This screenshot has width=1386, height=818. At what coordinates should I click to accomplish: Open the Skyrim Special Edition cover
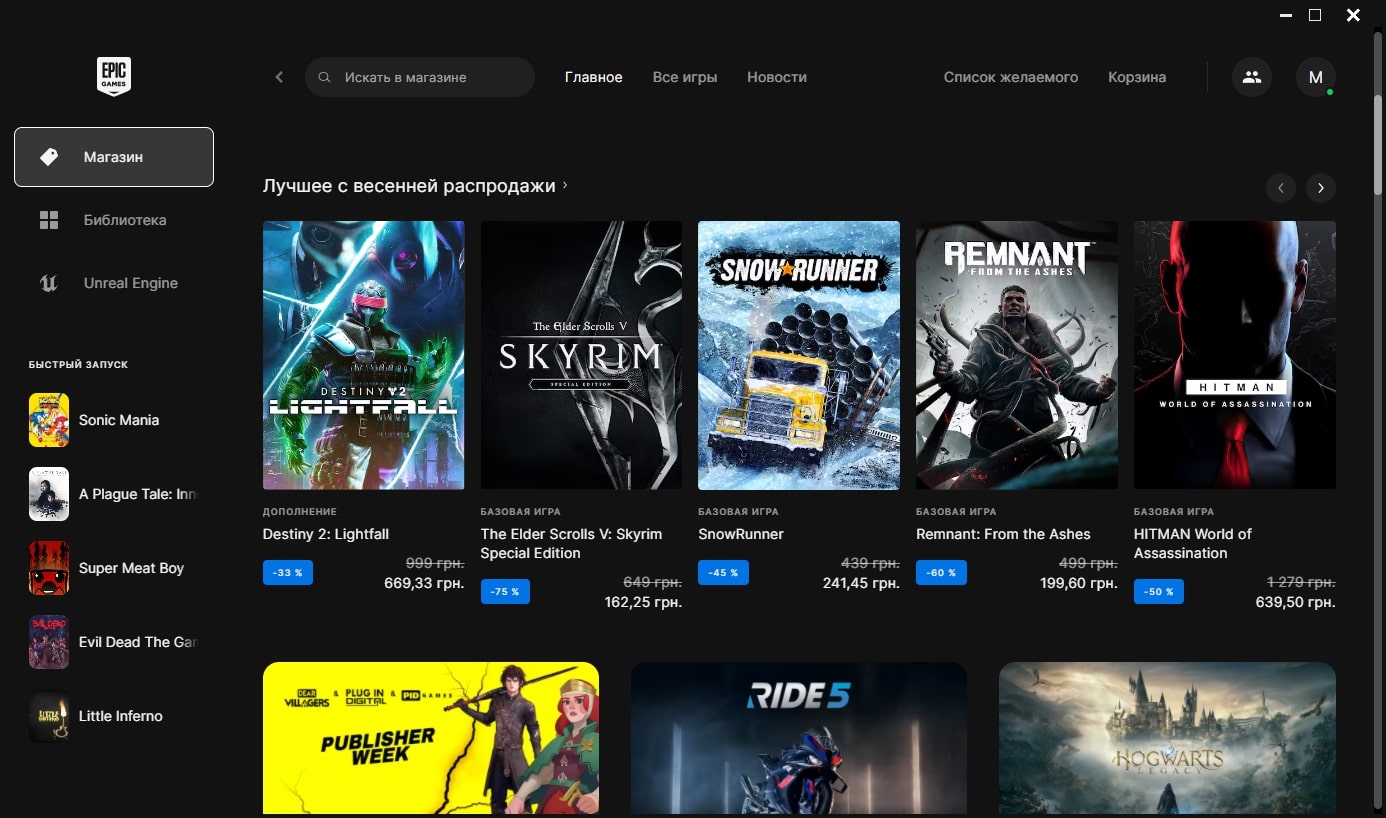point(581,355)
